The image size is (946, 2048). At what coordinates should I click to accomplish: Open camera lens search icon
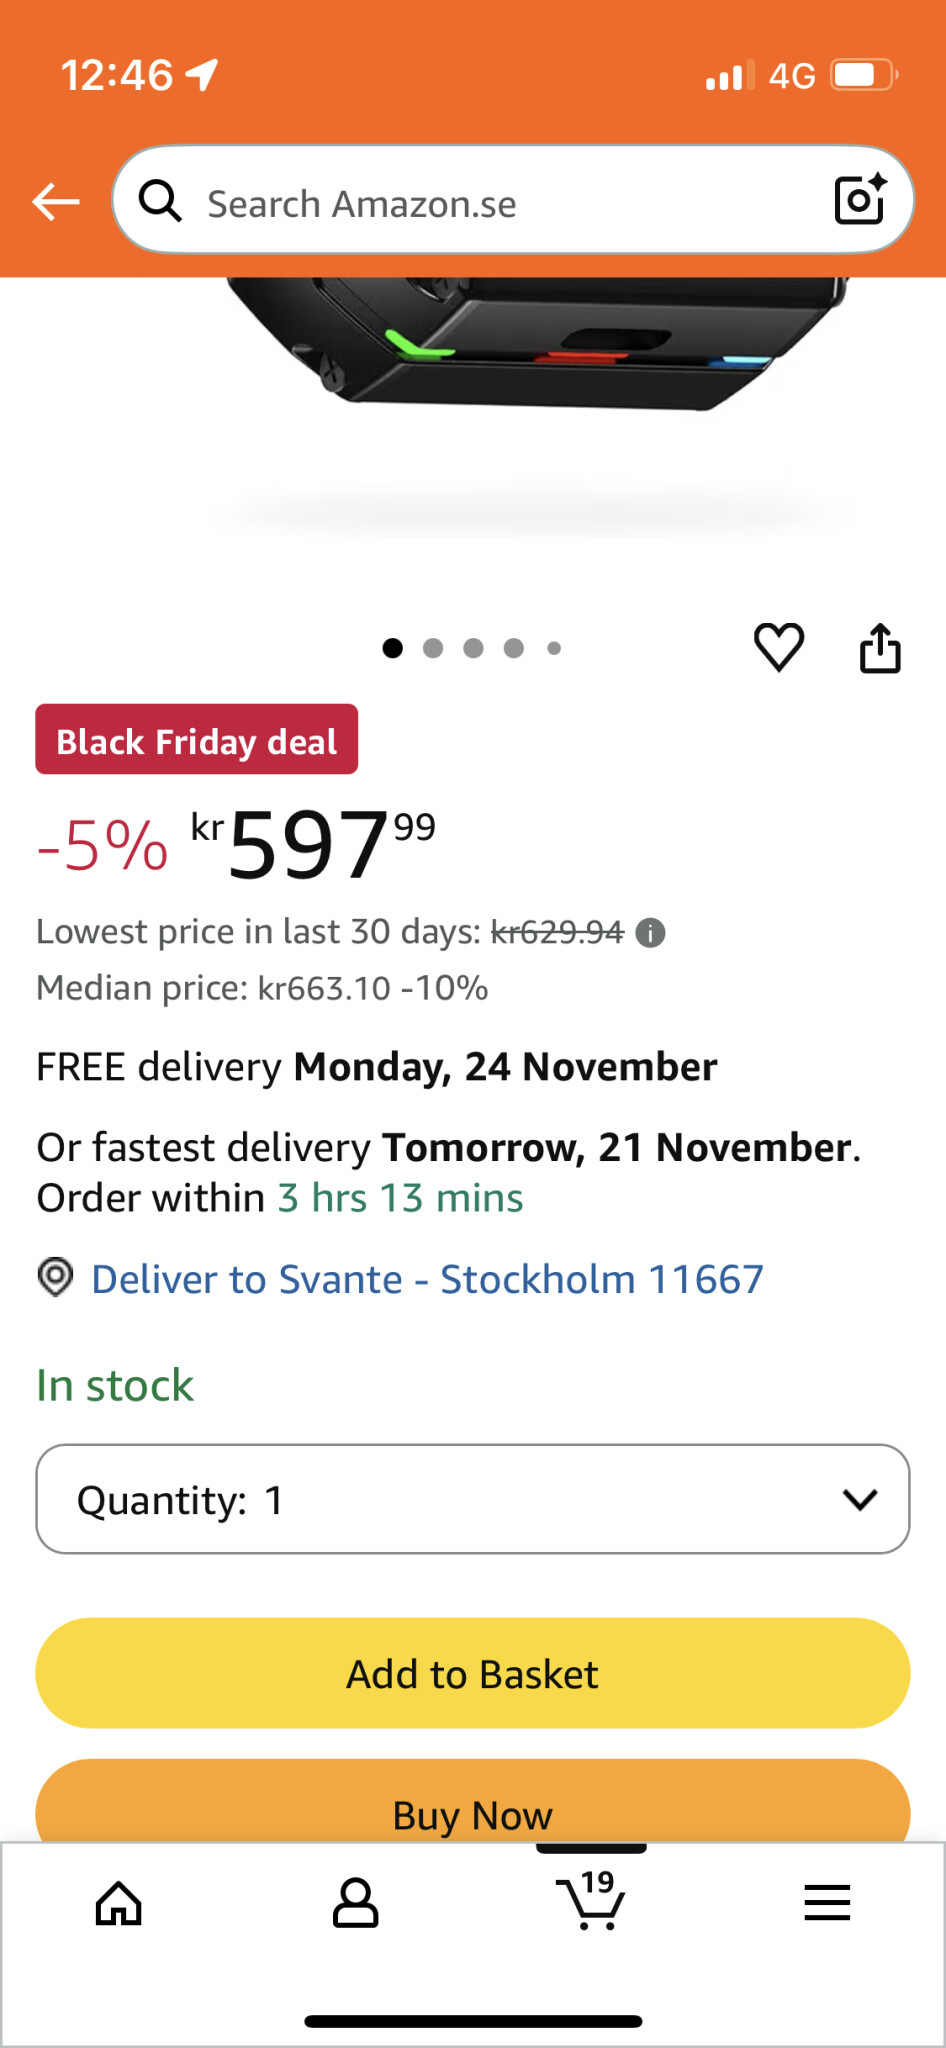[860, 200]
